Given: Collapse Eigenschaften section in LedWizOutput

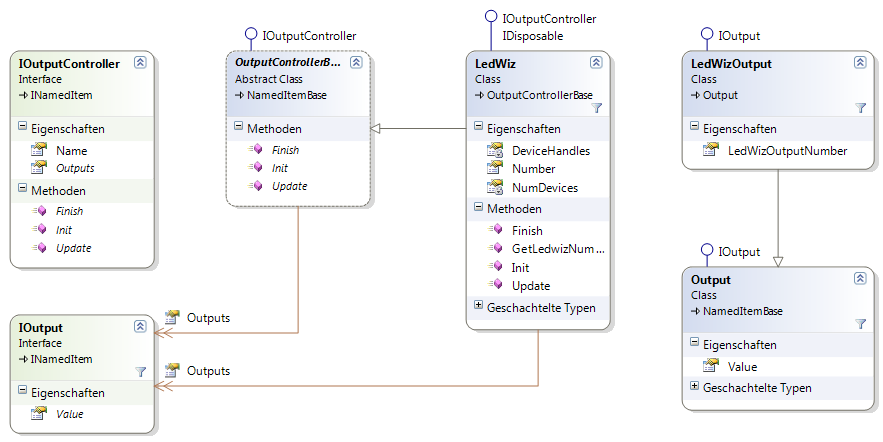Looking at the screenshot, I should point(694,126).
